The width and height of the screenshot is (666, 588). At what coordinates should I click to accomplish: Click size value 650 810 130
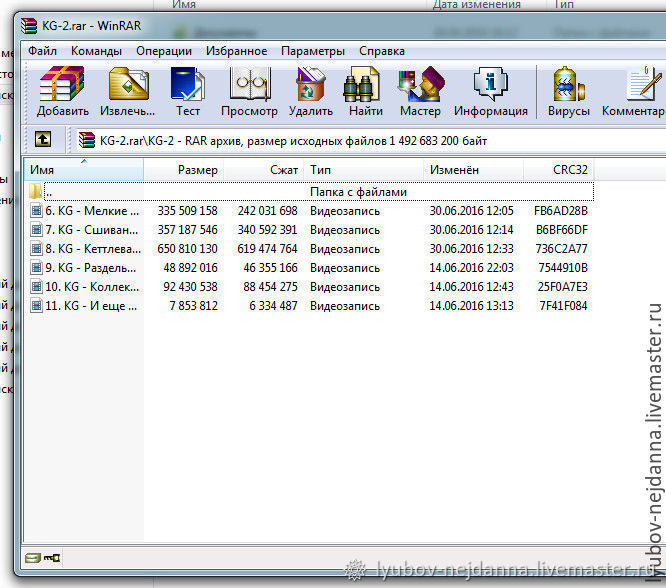click(x=187, y=249)
